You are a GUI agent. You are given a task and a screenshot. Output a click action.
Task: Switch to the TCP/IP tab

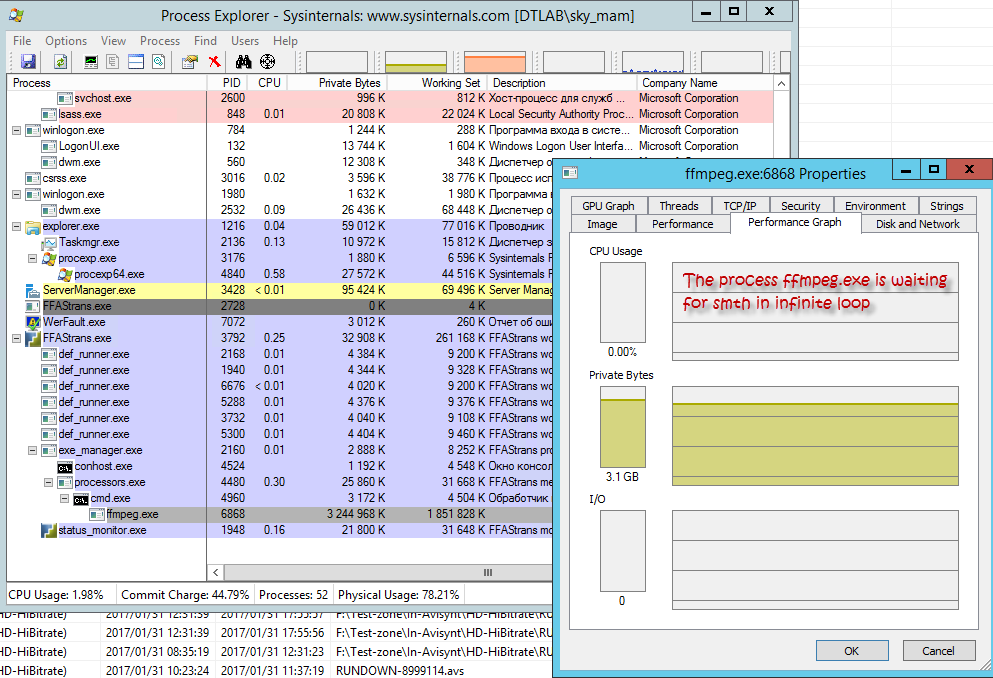pyautogui.click(x=740, y=206)
